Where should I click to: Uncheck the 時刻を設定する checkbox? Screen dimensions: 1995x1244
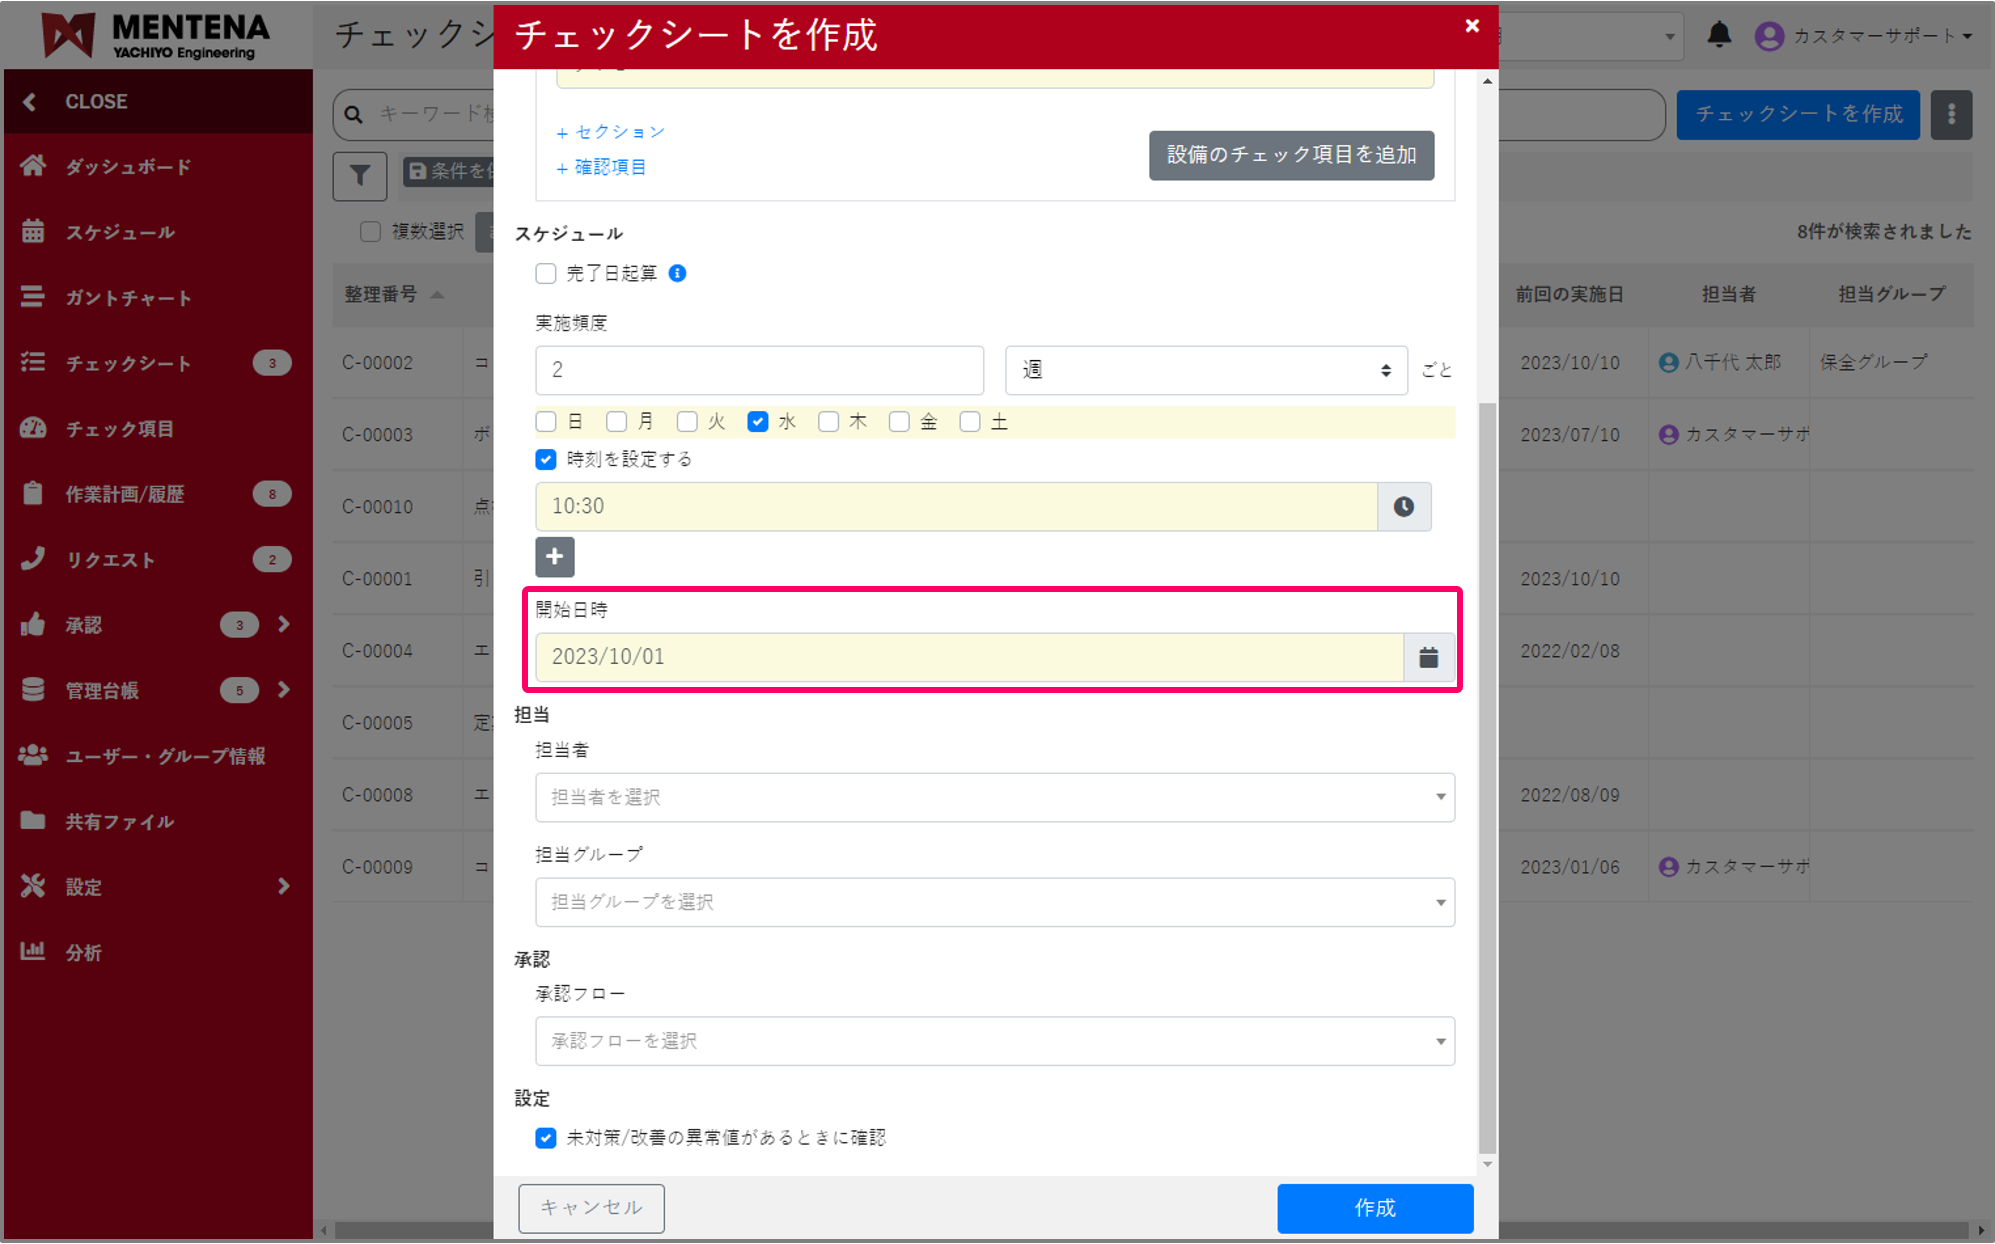pos(545,459)
